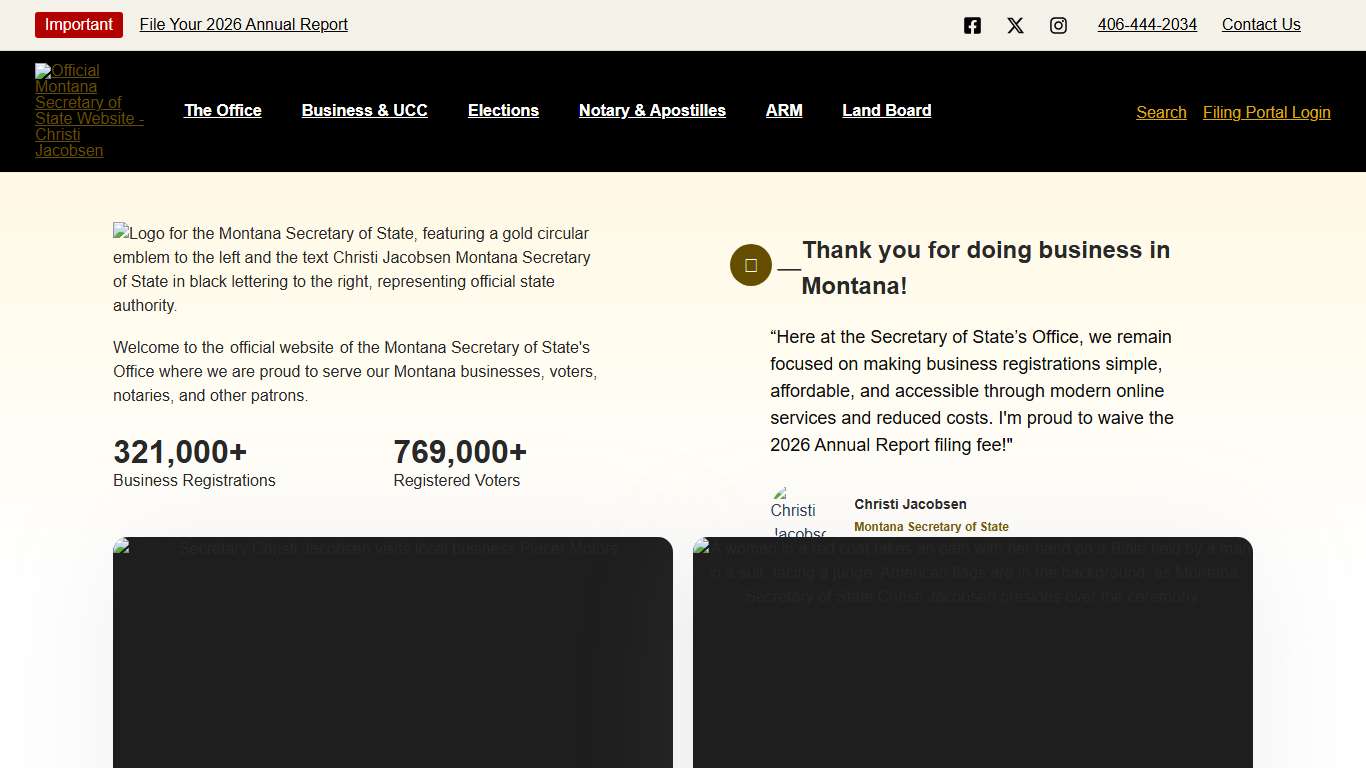Viewport: 1366px width, 768px height.
Task: Call the 406-444-2034 phone link
Action: 1147,25
